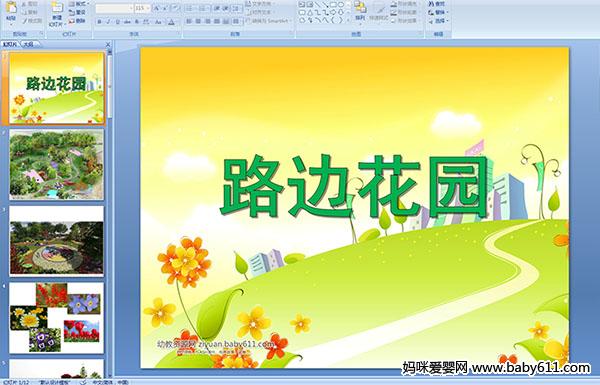Click the Format Painter icon
Screen dimensions: 600x385
click(32, 21)
